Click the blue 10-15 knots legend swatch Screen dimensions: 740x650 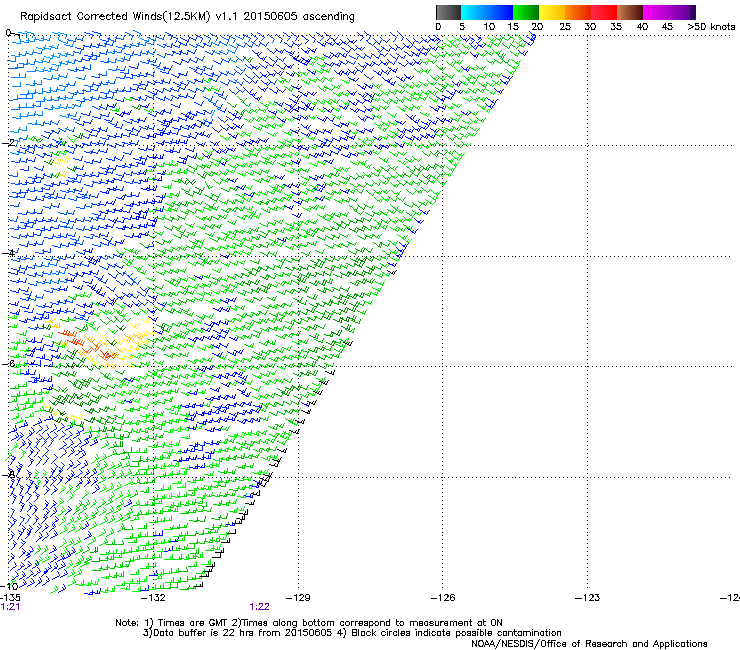click(500, 12)
